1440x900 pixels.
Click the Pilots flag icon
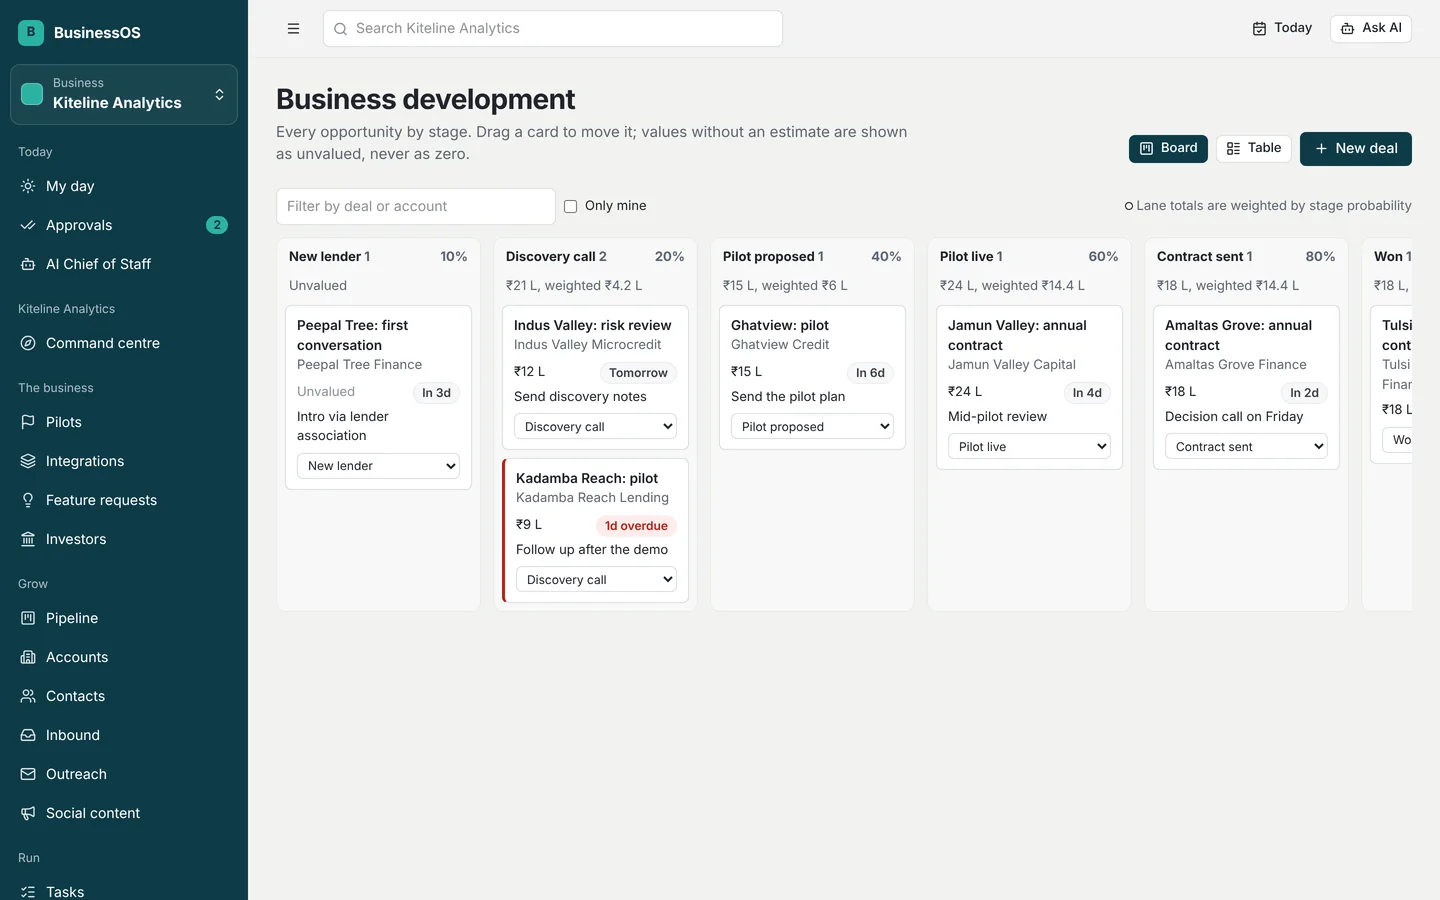(x=28, y=422)
